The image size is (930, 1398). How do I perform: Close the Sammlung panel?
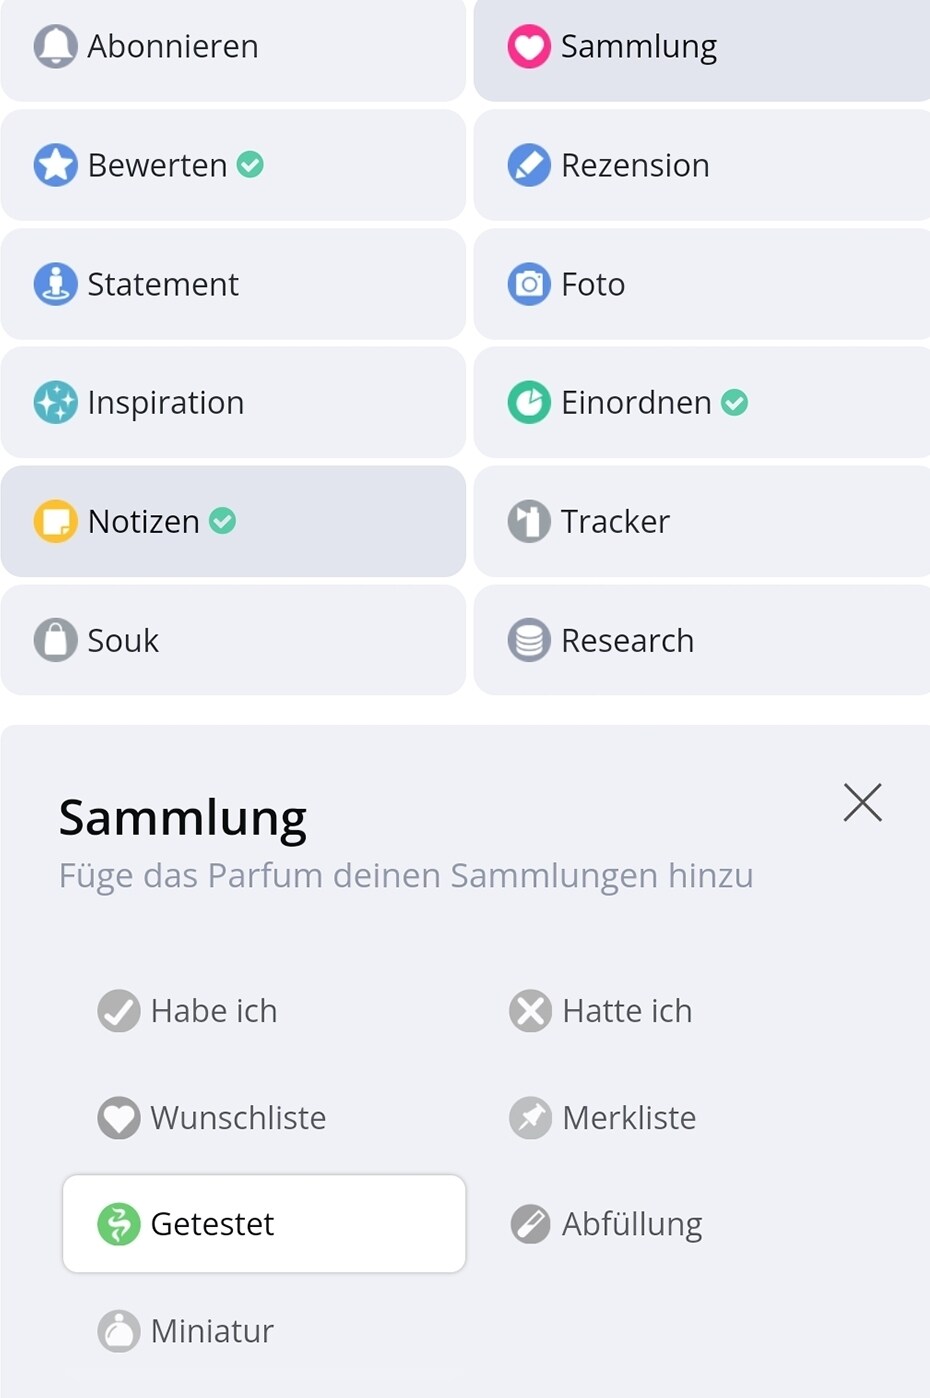click(x=862, y=802)
